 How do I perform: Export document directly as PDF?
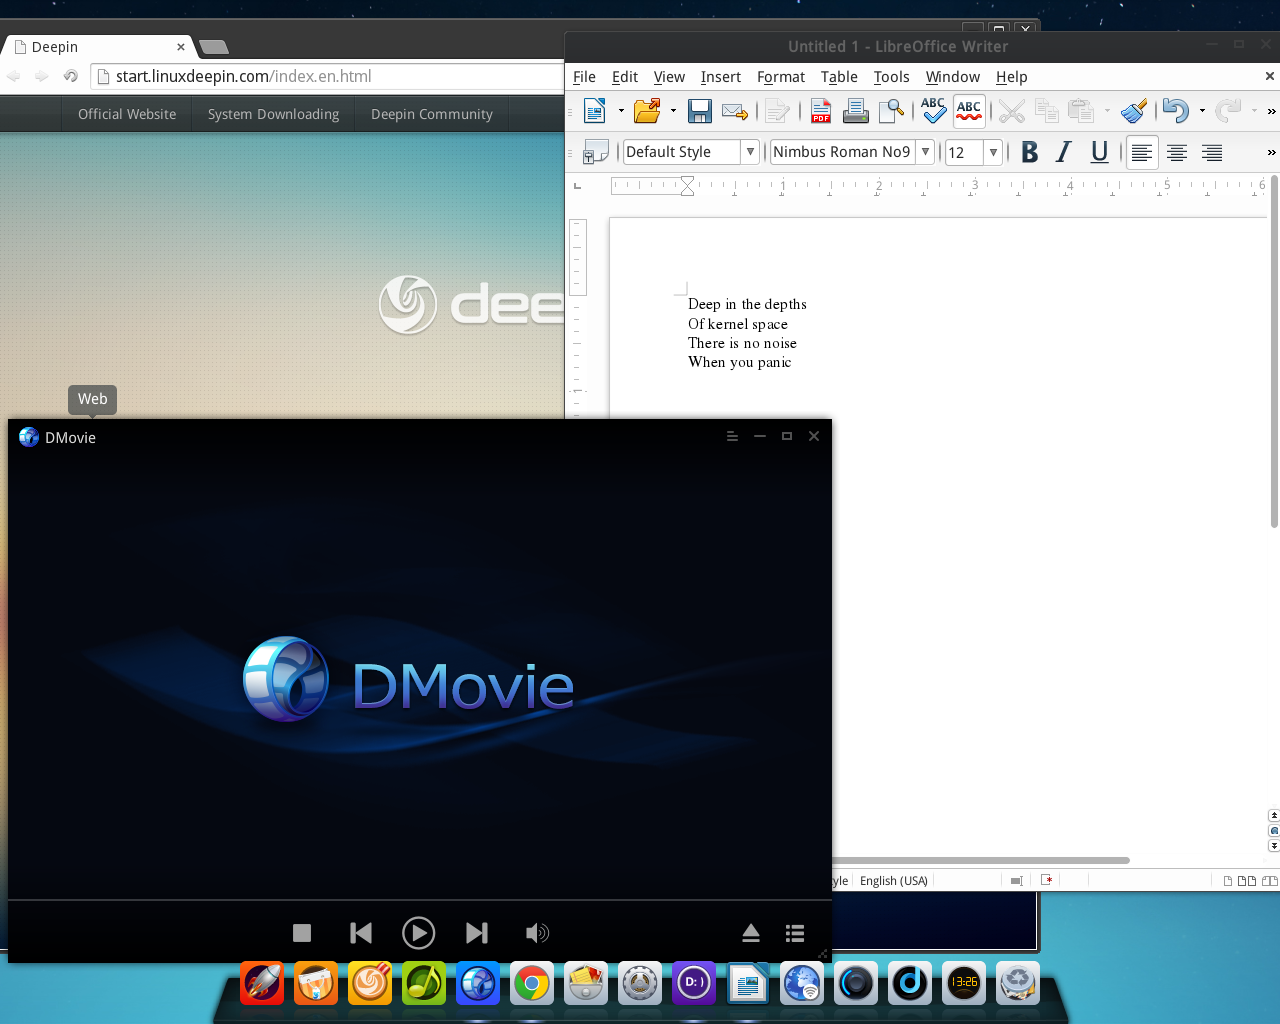pos(821,111)
